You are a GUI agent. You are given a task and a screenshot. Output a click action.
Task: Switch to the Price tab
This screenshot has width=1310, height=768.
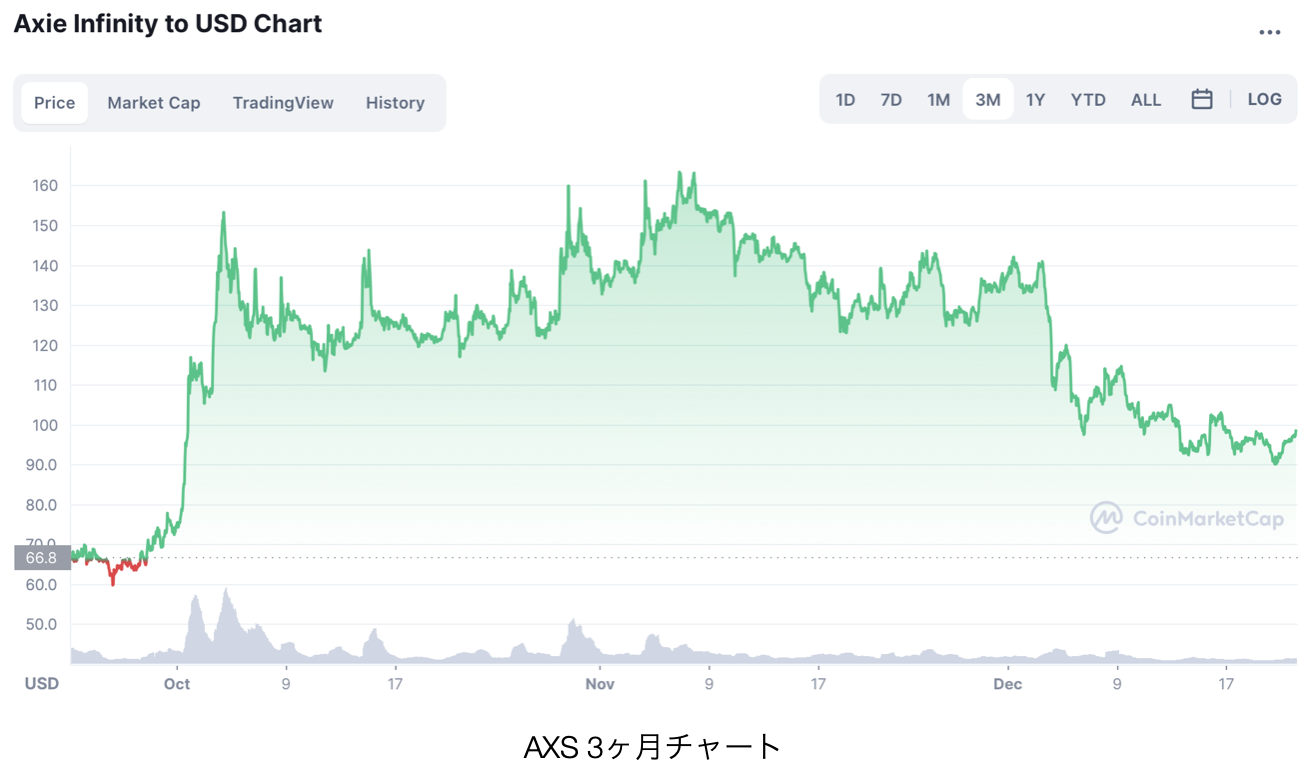click(55, 102)
